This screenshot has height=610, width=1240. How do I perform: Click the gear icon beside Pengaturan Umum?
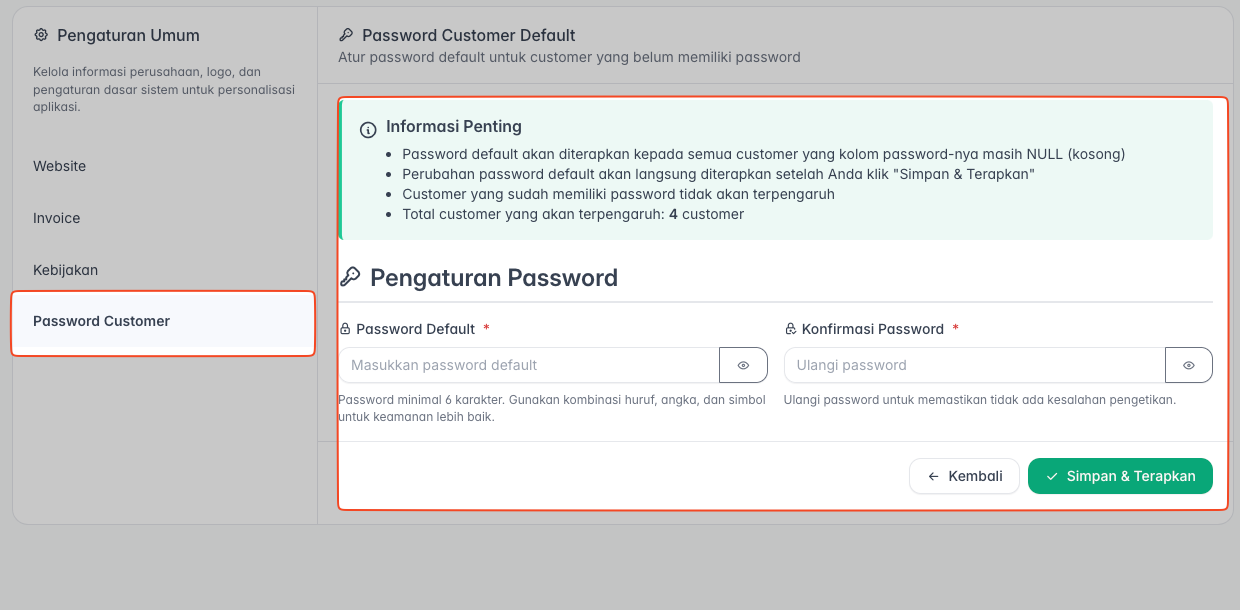click(41, 35)
